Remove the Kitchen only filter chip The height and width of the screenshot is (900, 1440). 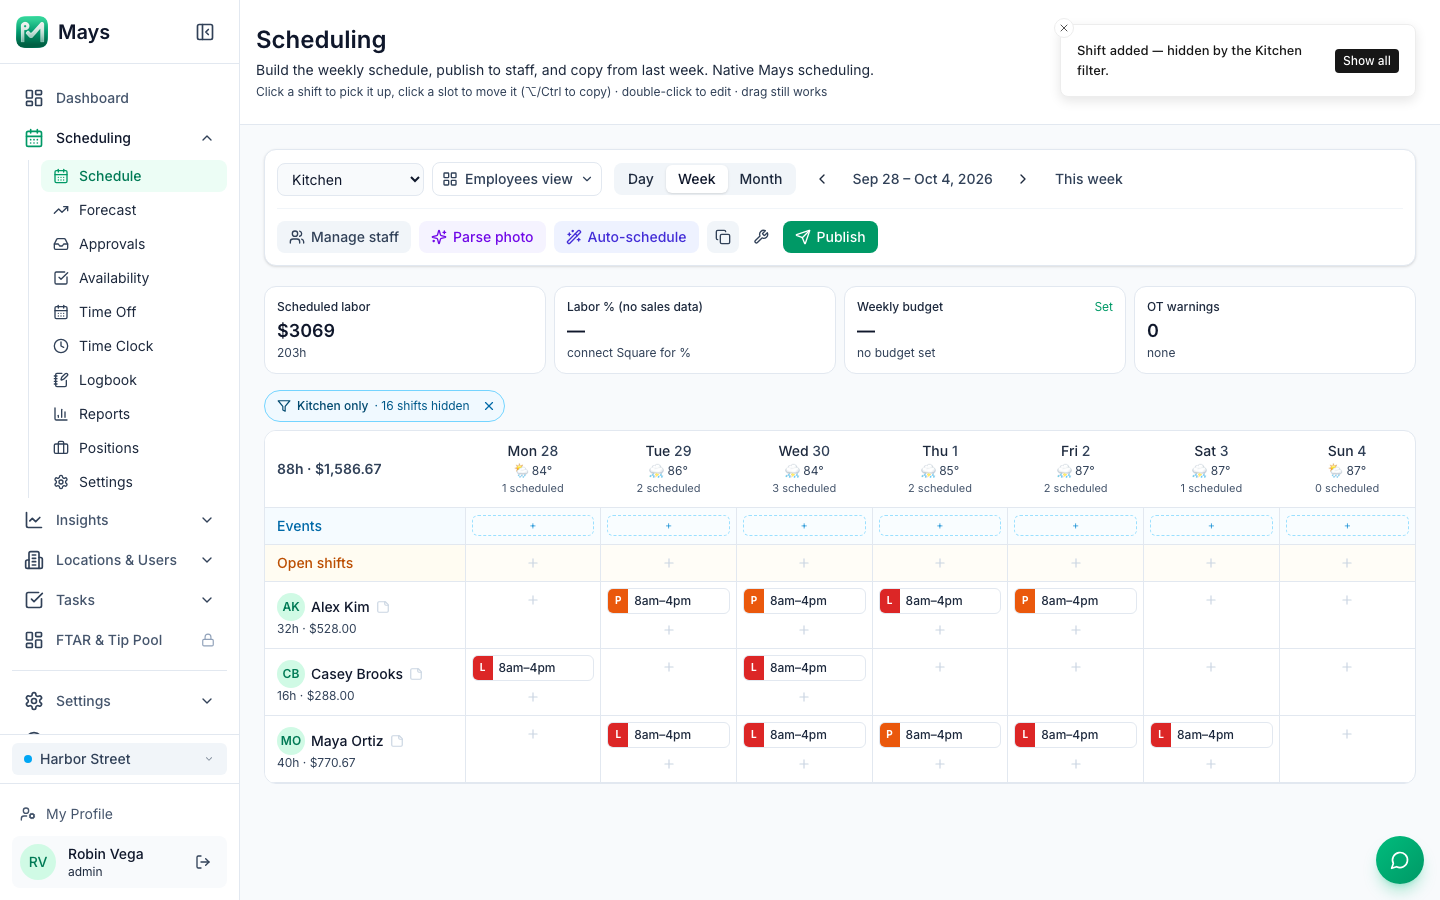click(x=489, y=406)
